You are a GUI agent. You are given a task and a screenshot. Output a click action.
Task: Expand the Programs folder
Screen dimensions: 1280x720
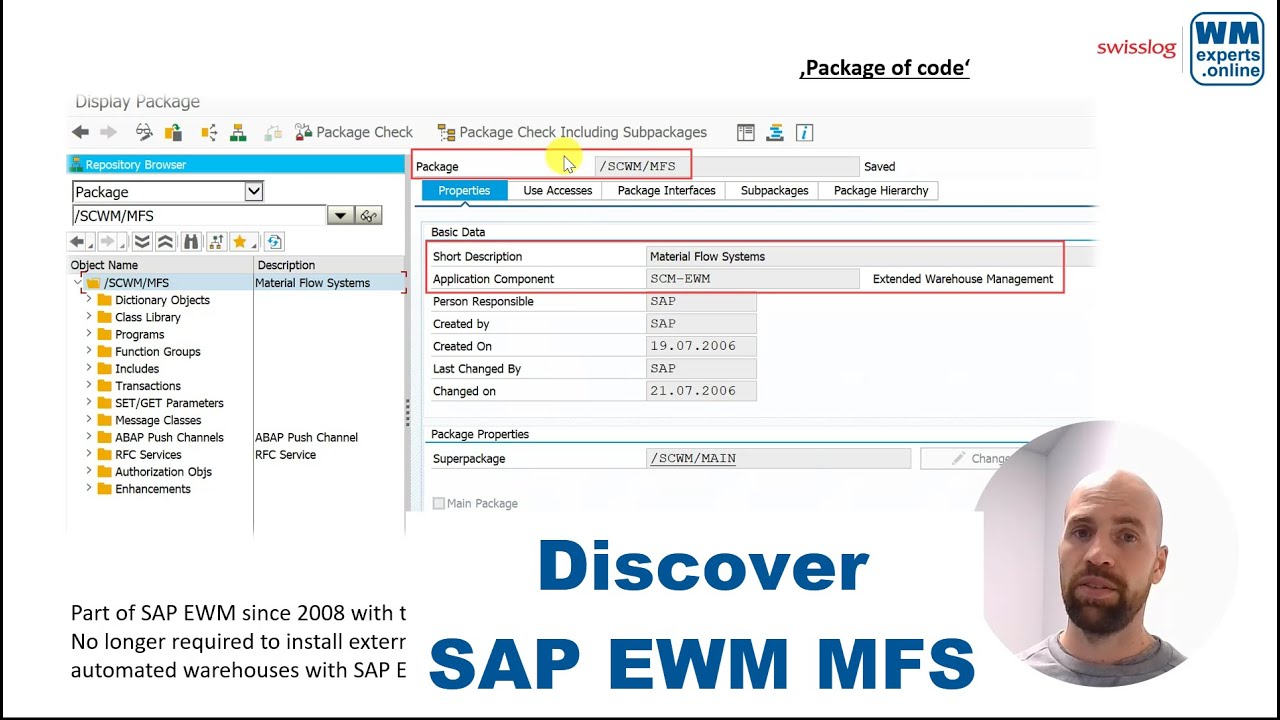(89, 334)
